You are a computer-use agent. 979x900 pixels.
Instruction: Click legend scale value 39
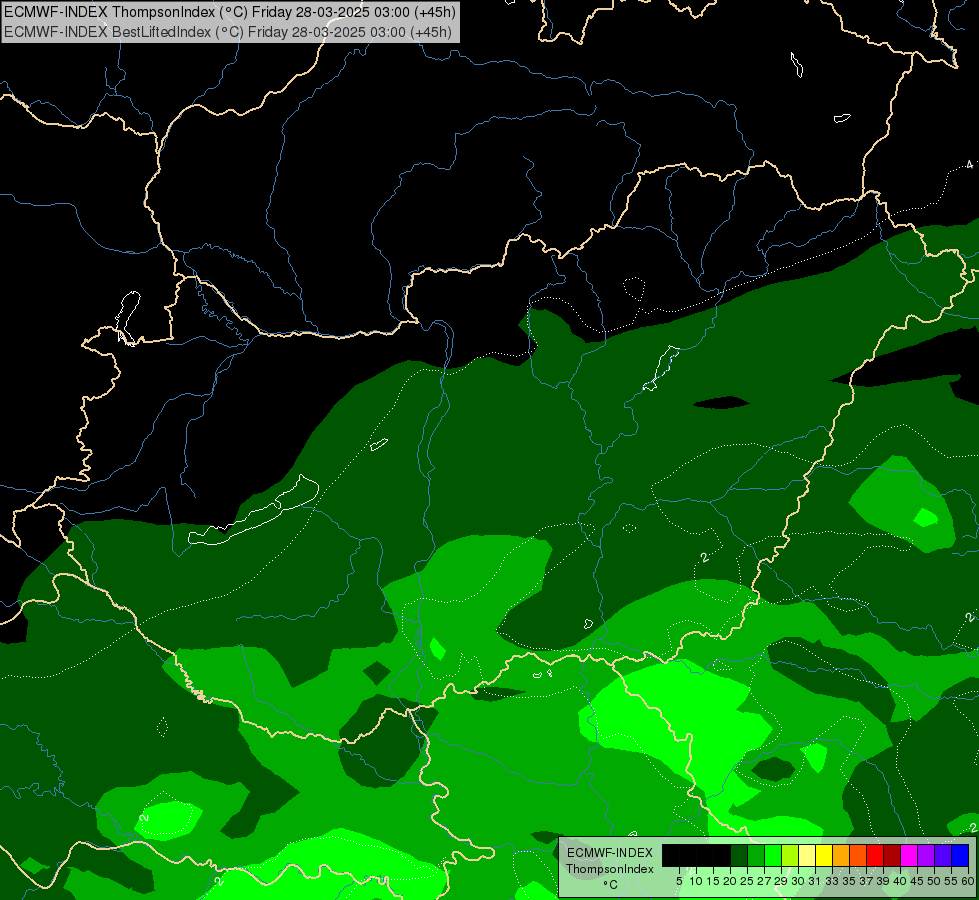[883, 881]
